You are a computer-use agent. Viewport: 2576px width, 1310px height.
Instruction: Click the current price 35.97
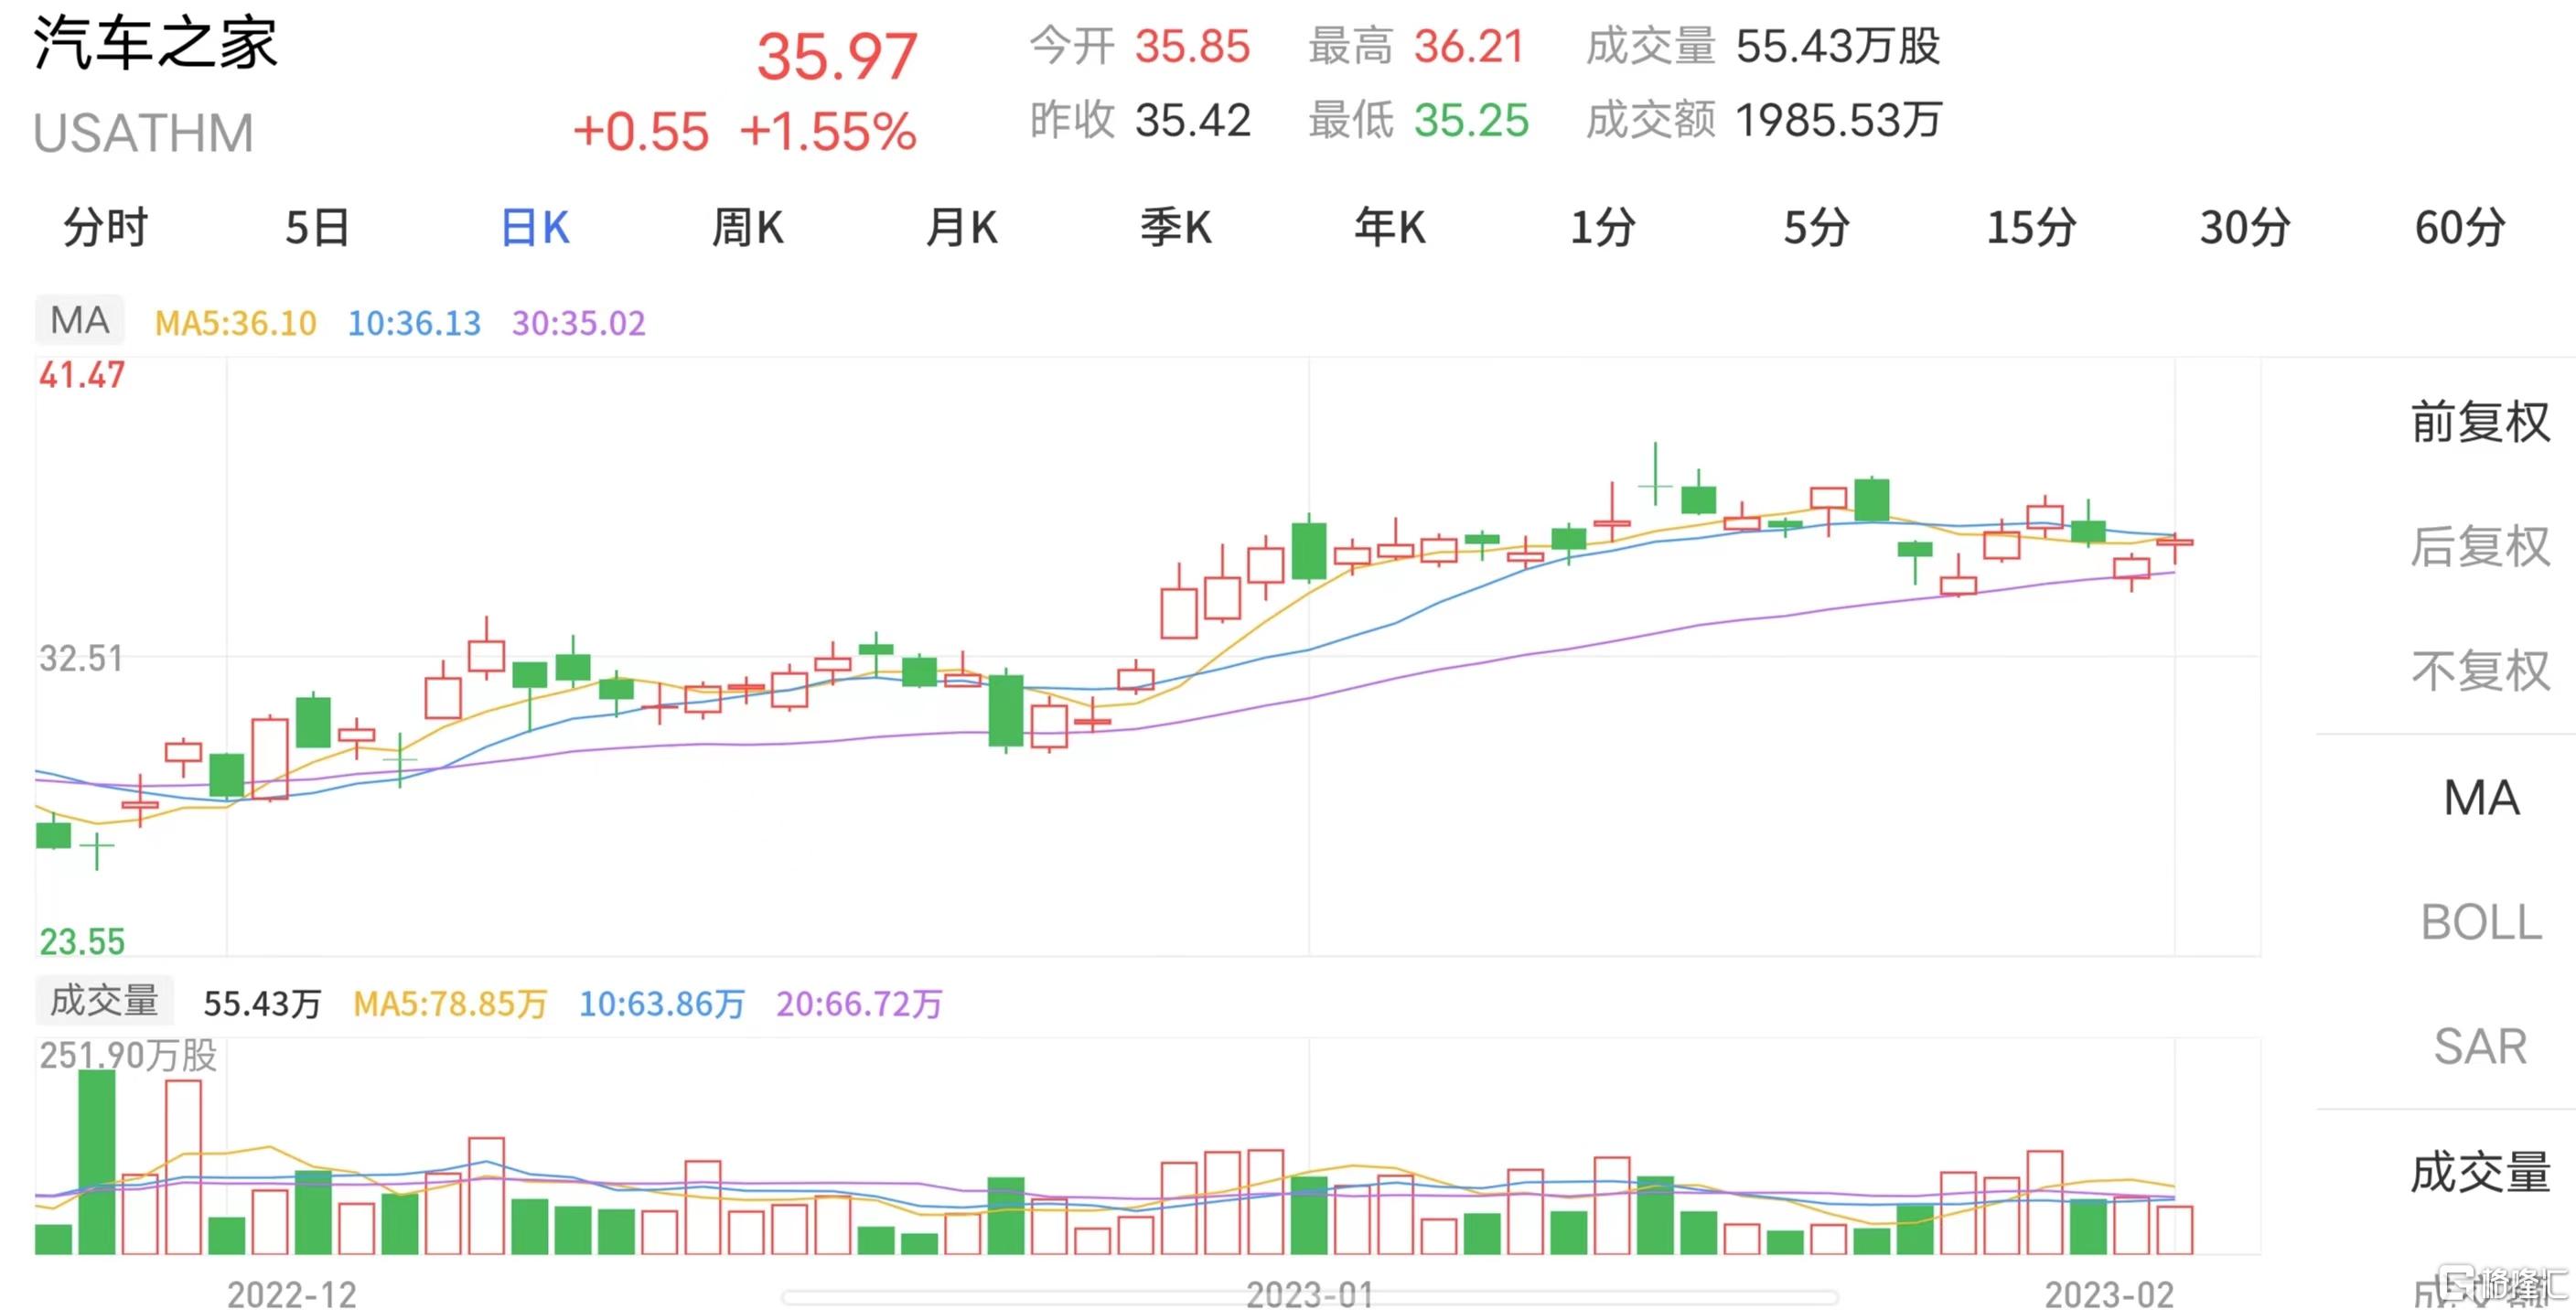(x=837, y=56)
